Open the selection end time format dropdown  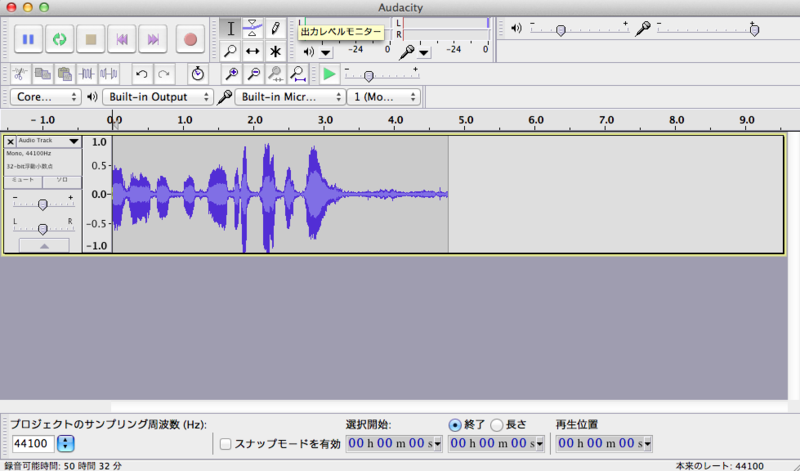pyautogui.click(x=540, y=444)
